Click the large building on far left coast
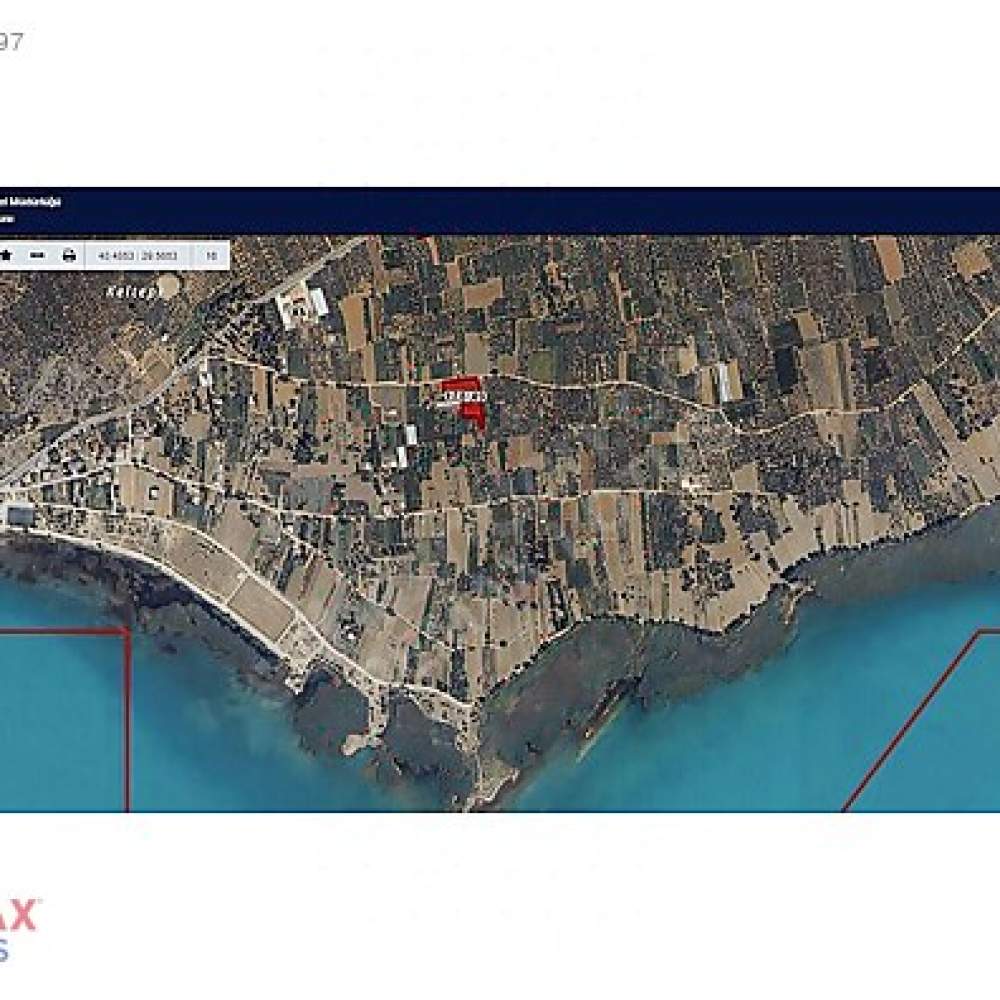Viewport: 1000px width, 1000px height. coord(19,515)
